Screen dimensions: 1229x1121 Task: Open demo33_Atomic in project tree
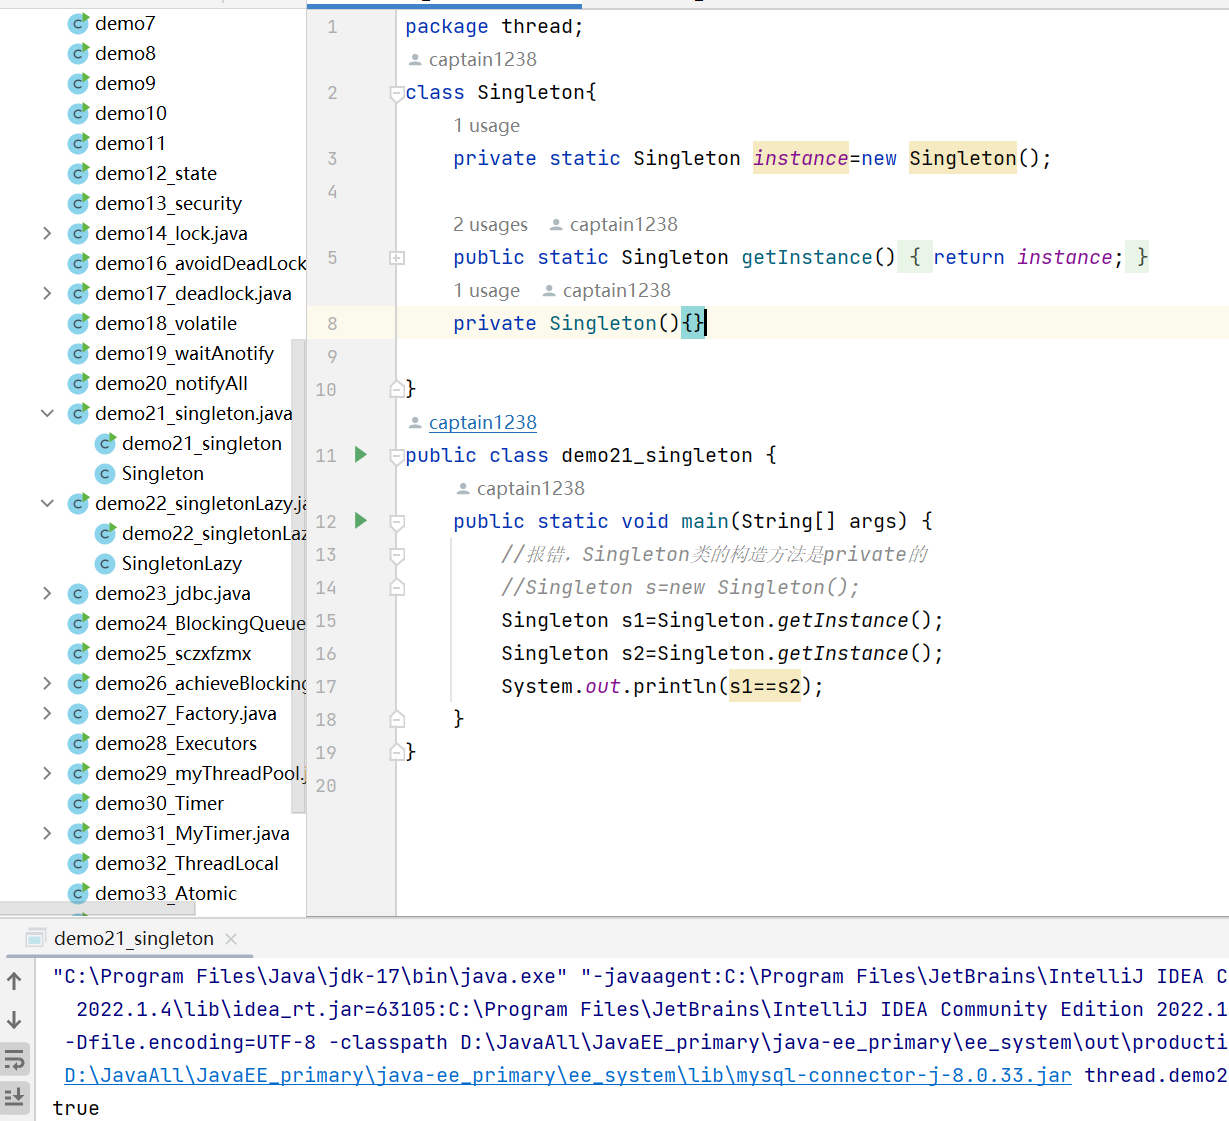pyautogui.click(x=165, y=893)
